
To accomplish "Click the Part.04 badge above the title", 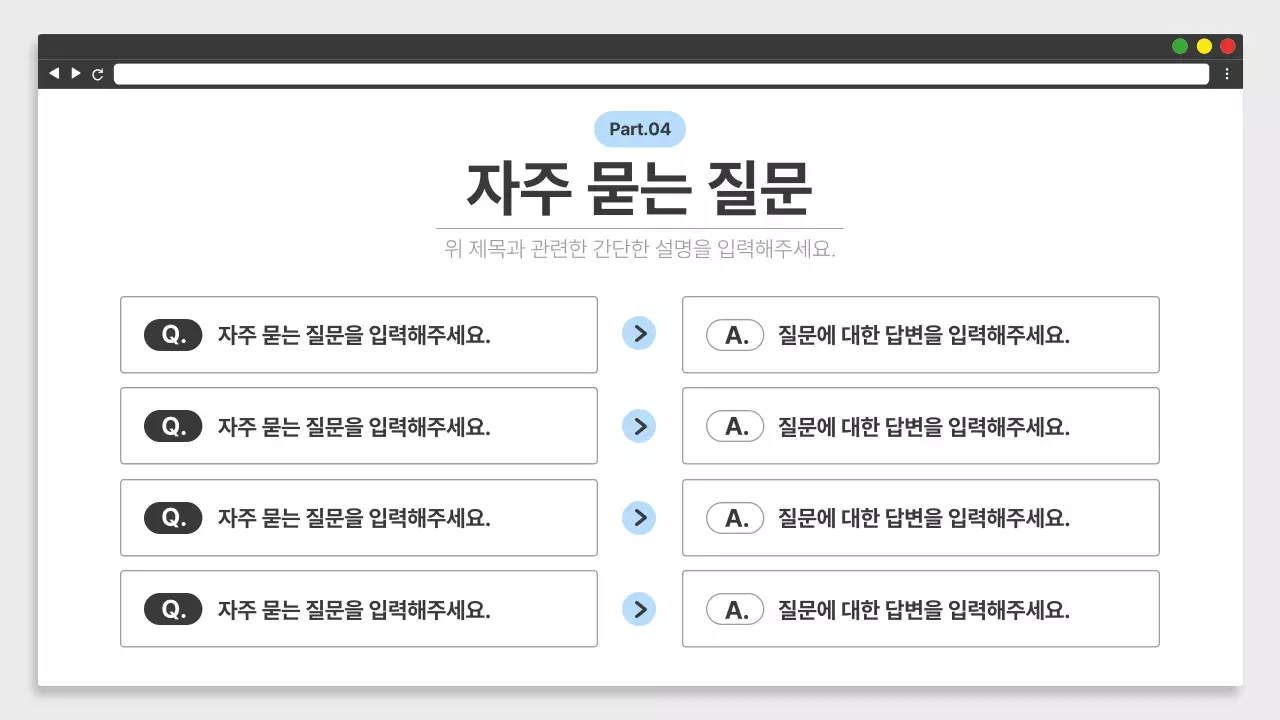I will pyautogui.click(x=639, y=128).
